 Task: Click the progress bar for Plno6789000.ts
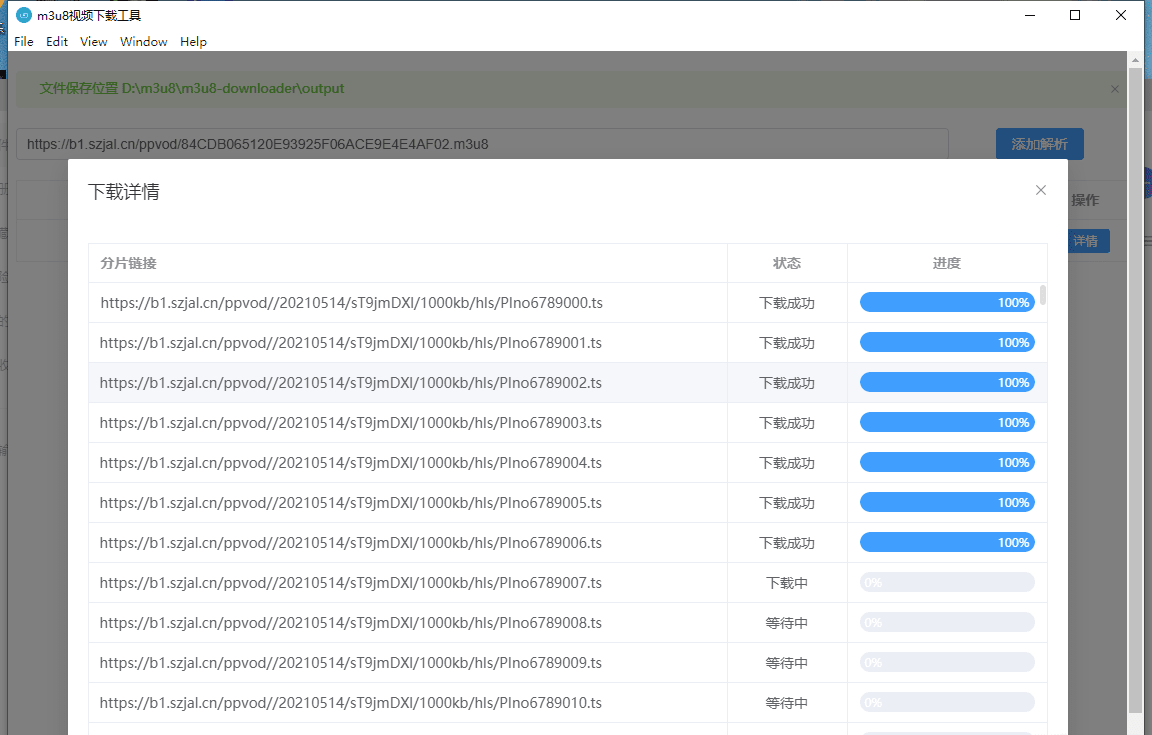coord(946,303)
